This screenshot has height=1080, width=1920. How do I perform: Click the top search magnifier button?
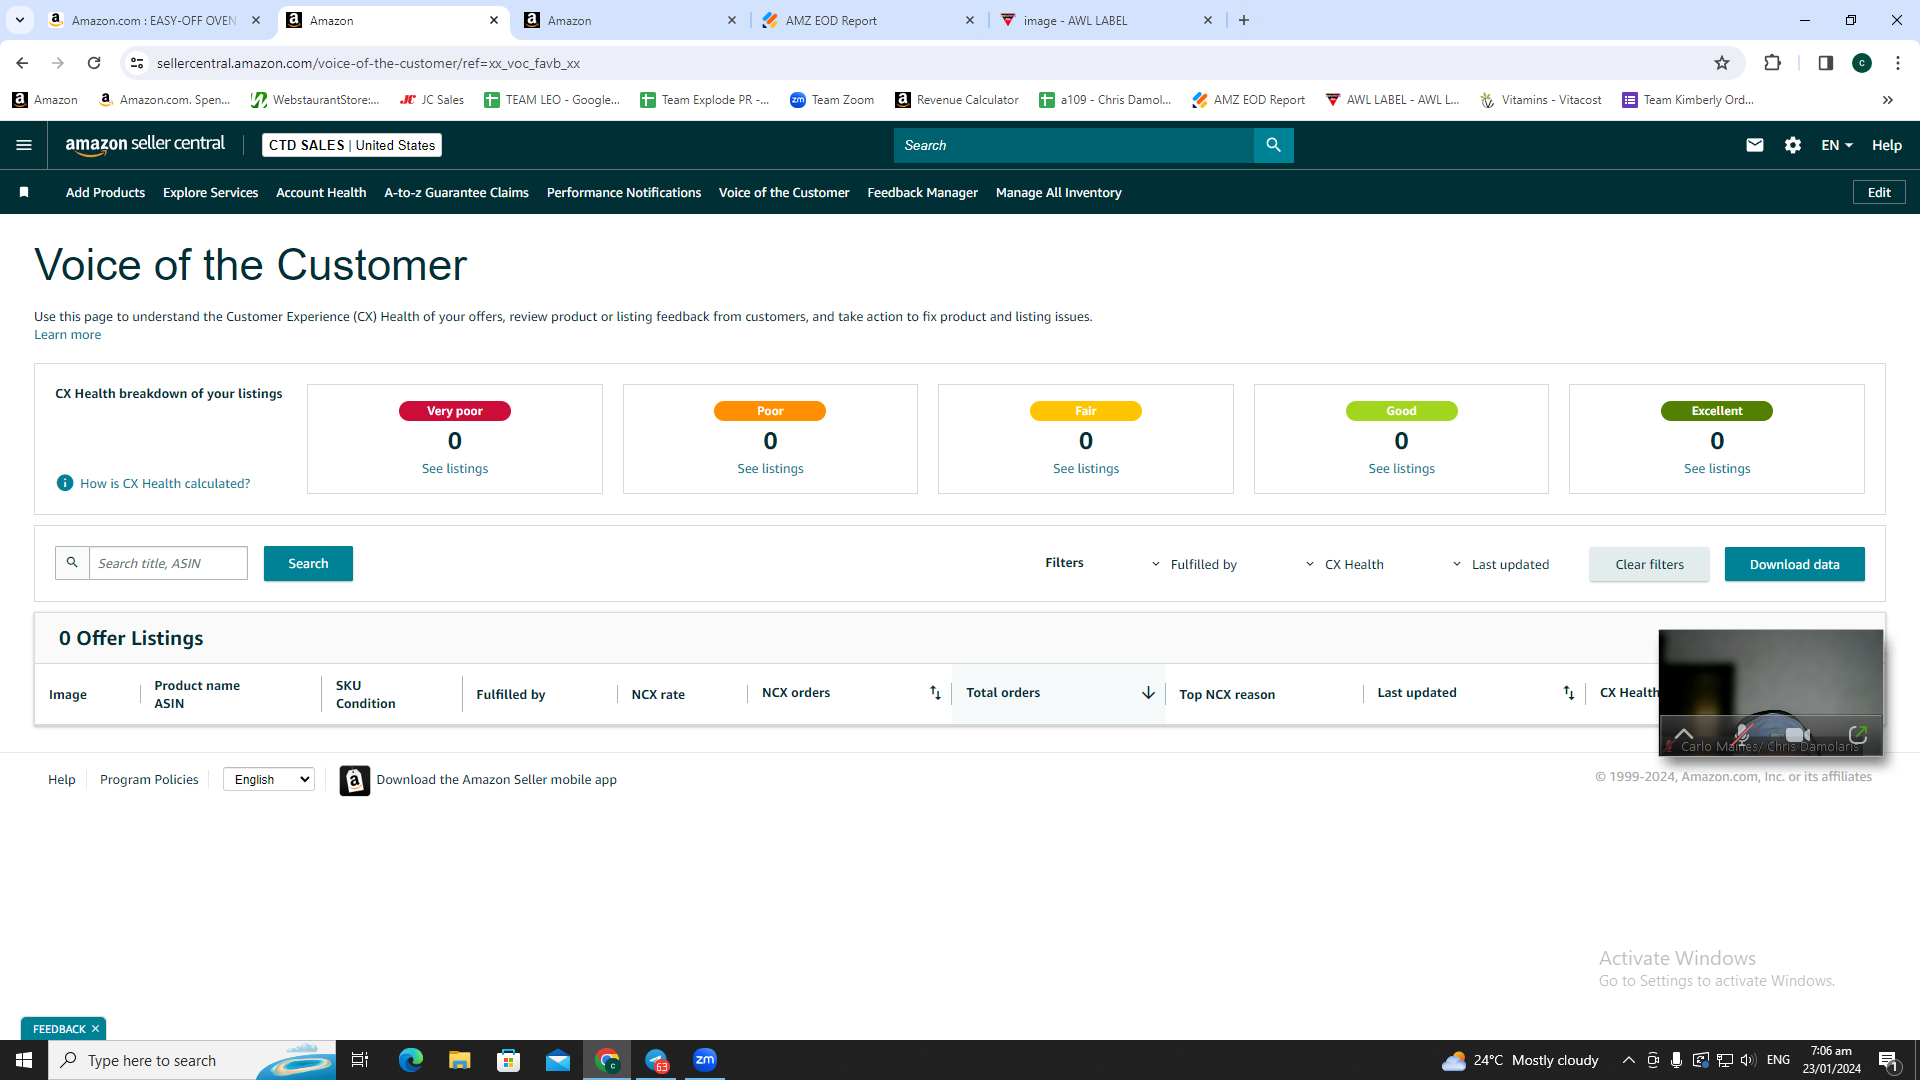(x=1273, y=145)
